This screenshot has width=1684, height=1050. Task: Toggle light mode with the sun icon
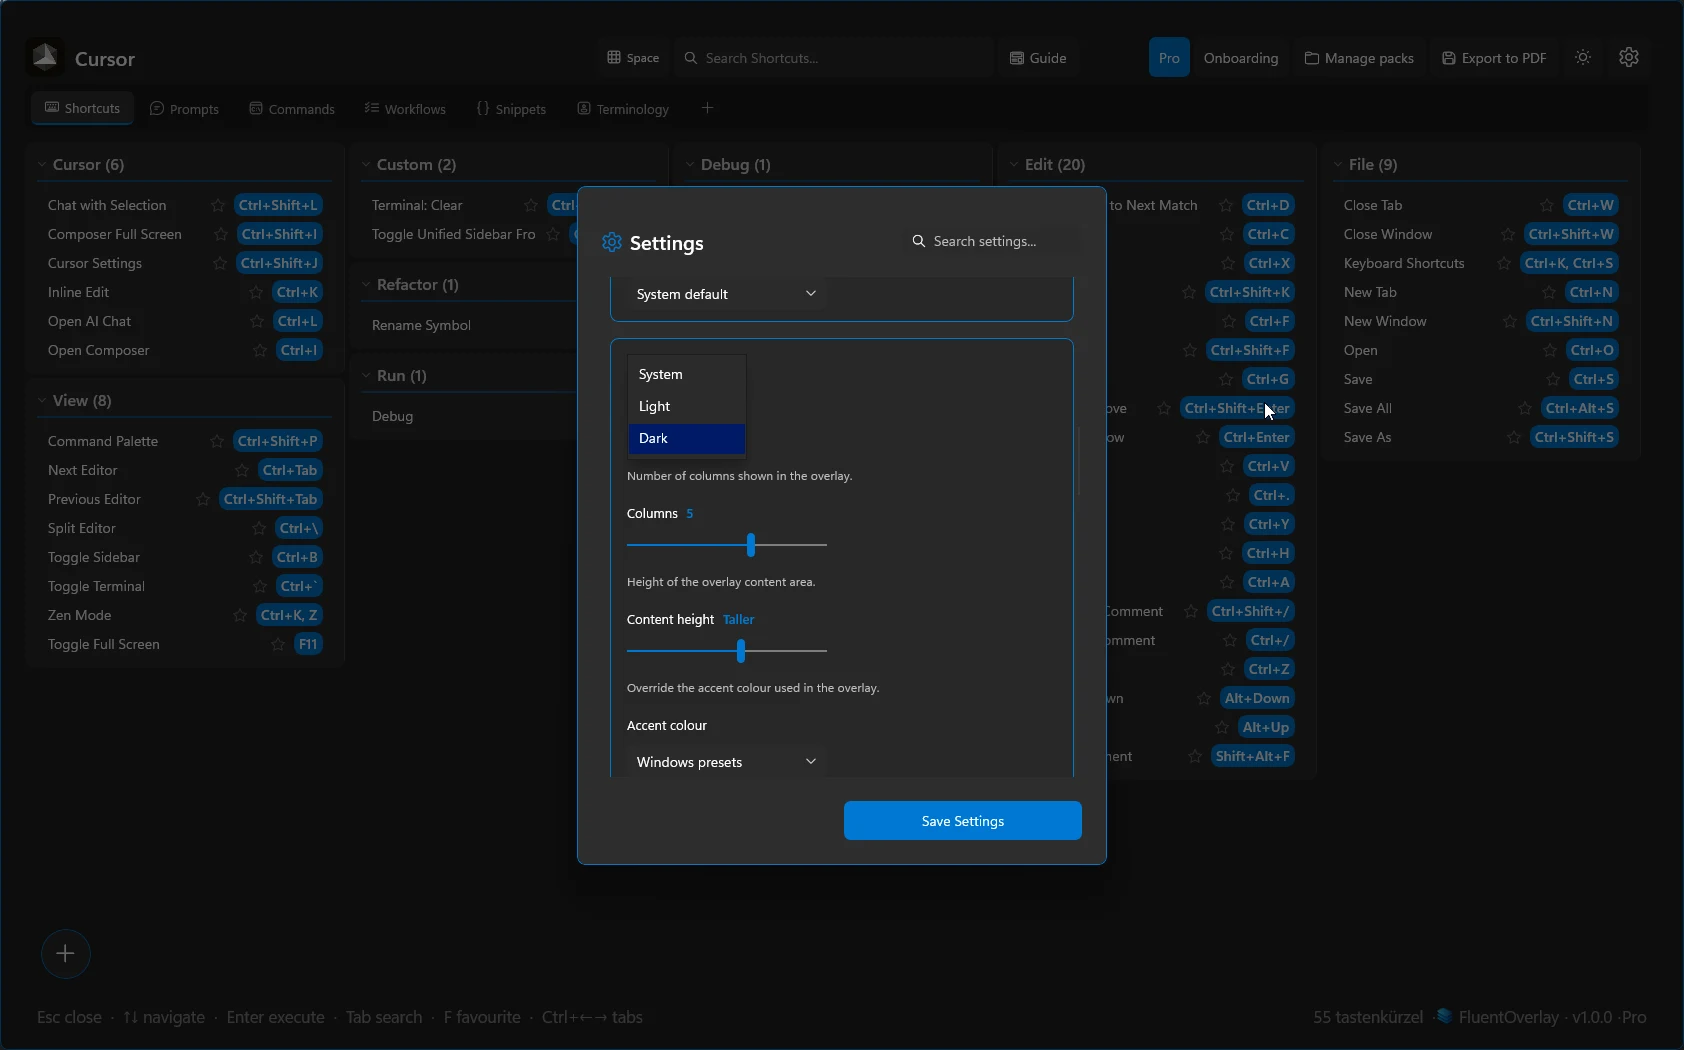[x=1581, y=57]
